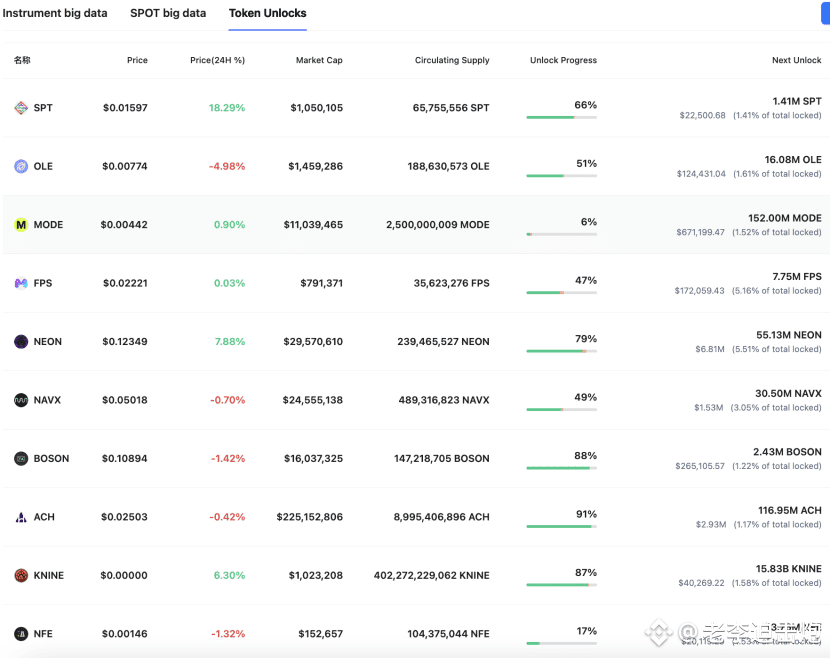Click the KNINE token icon
Image resolution: width=830 pixels, height=658 pixels.
(x=21, y=576)
